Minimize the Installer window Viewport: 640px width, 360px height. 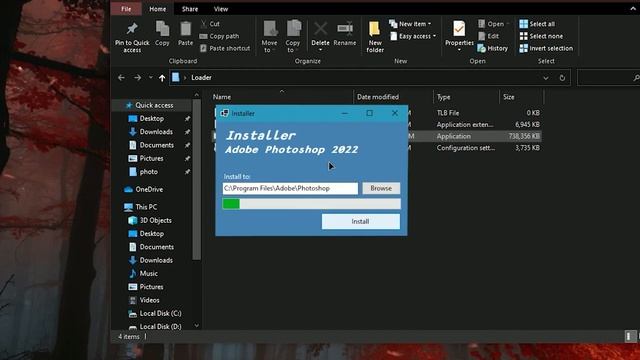[x=344, y=113]
